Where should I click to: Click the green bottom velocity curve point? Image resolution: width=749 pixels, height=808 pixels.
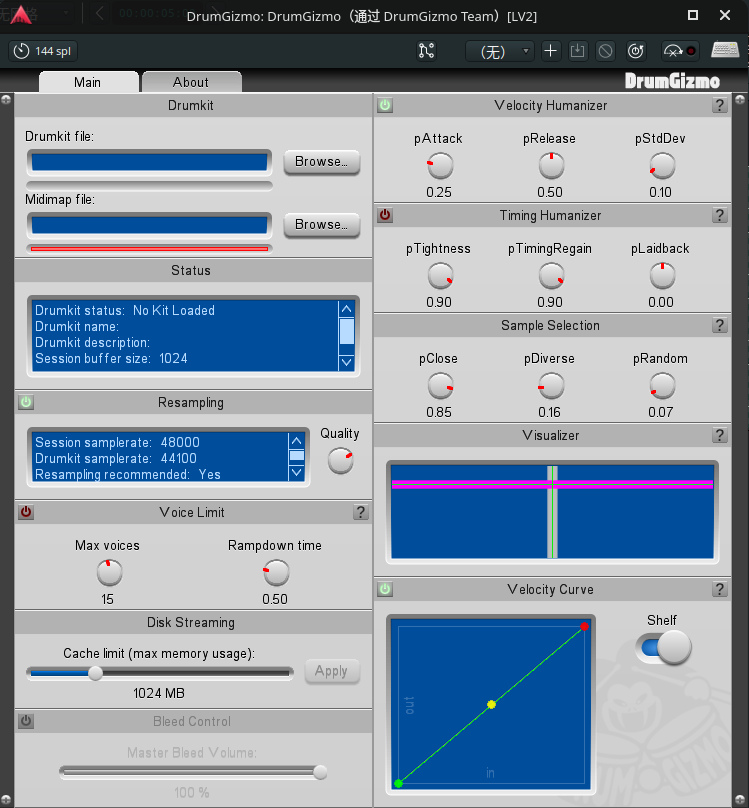[x=398, y=783]
